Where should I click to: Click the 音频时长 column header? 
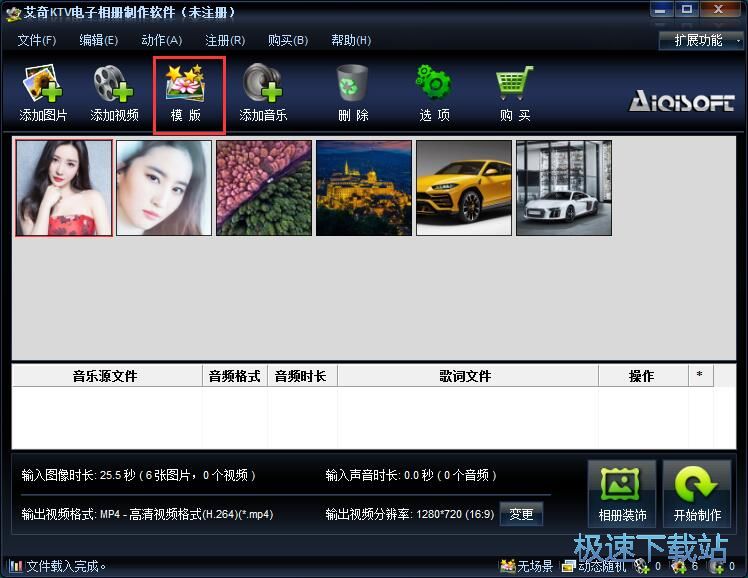click(302, 376)
